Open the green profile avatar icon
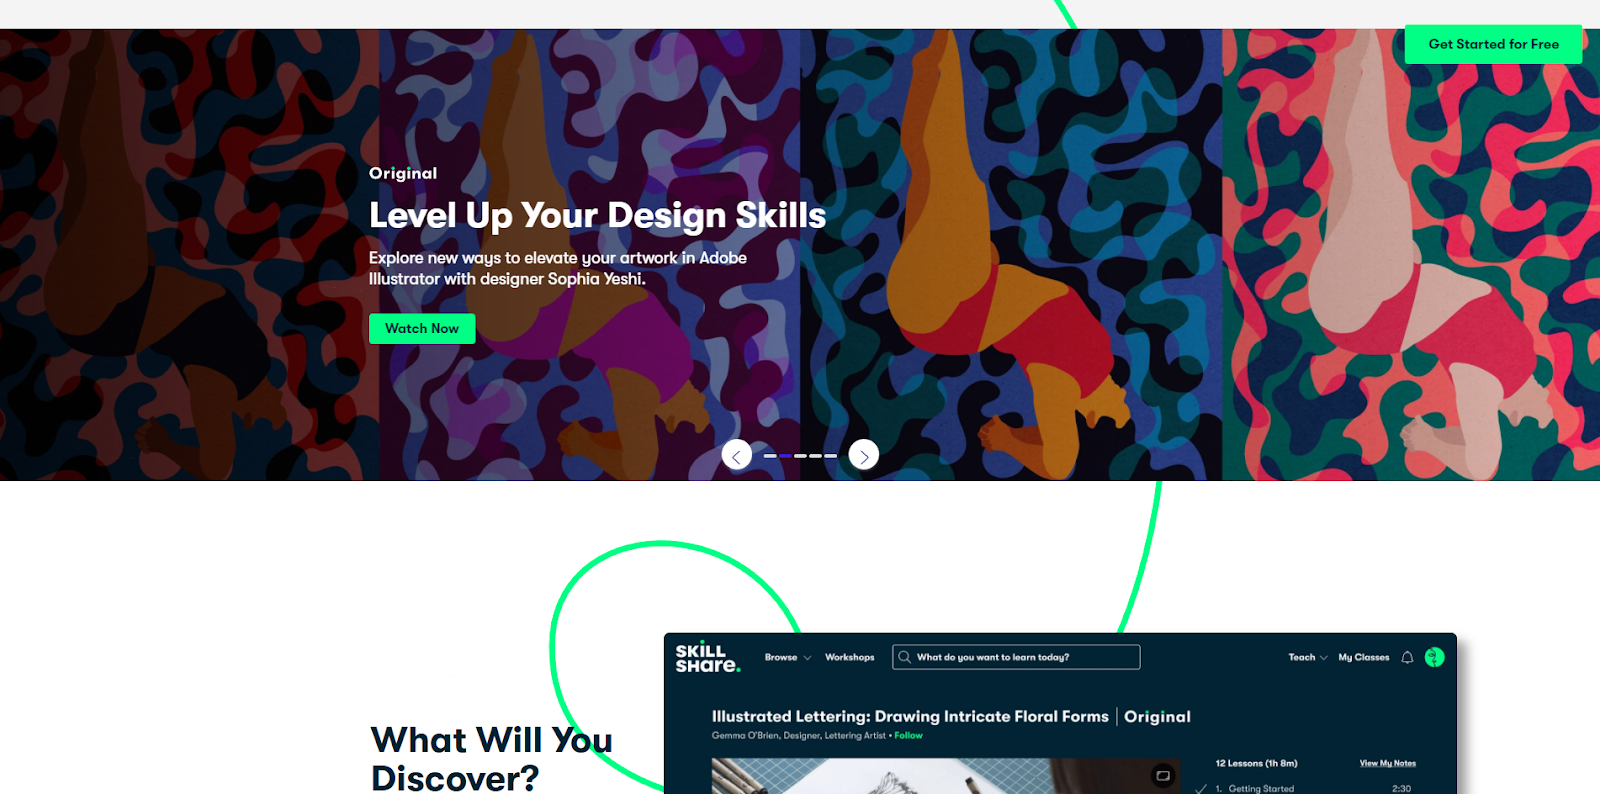Image resolution: width=1600 pixels, height=794 pixels. coord(1435,657)
